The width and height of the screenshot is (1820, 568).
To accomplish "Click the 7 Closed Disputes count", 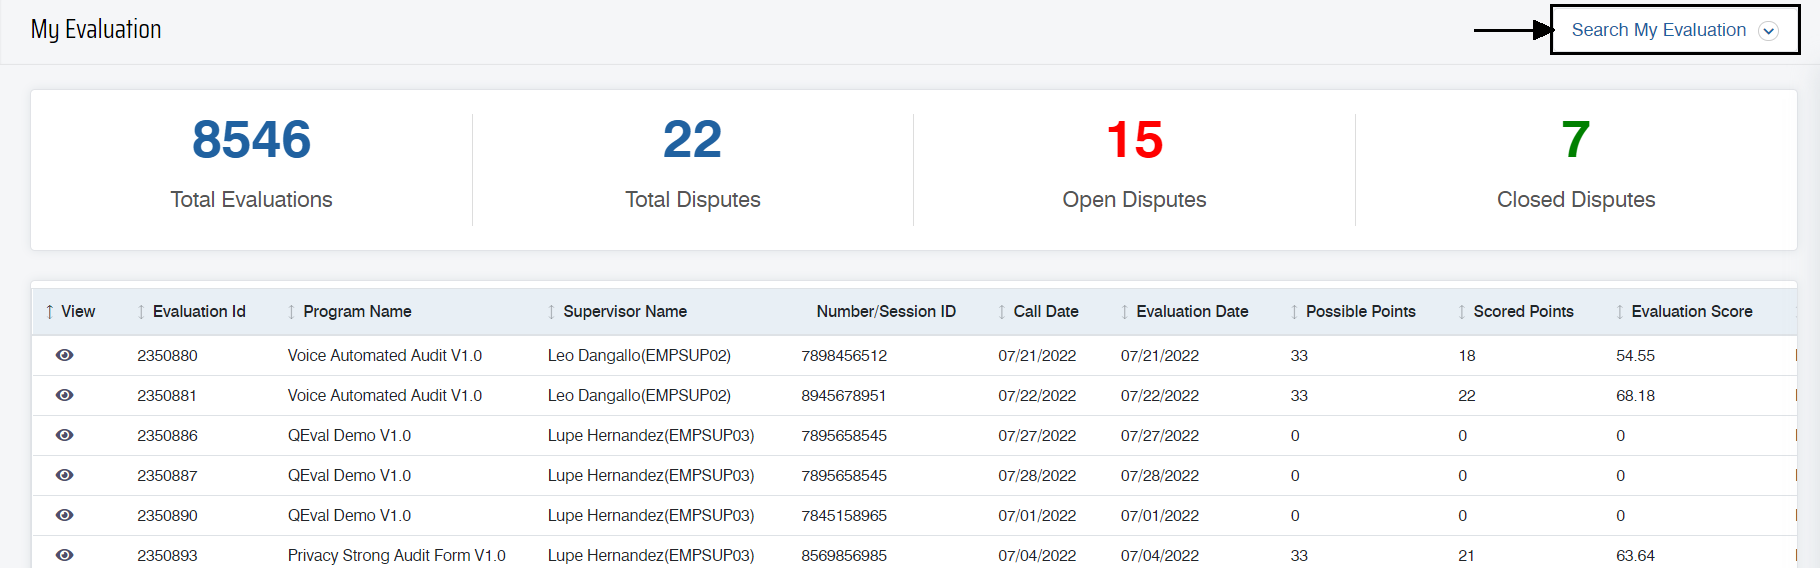I will point(1576,139).
